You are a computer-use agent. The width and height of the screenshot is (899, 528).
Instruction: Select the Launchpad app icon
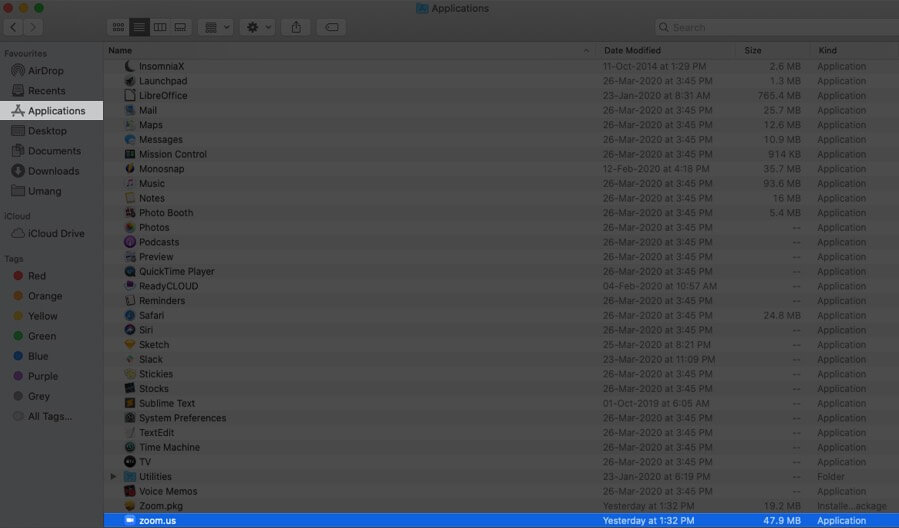pos(130,81)
